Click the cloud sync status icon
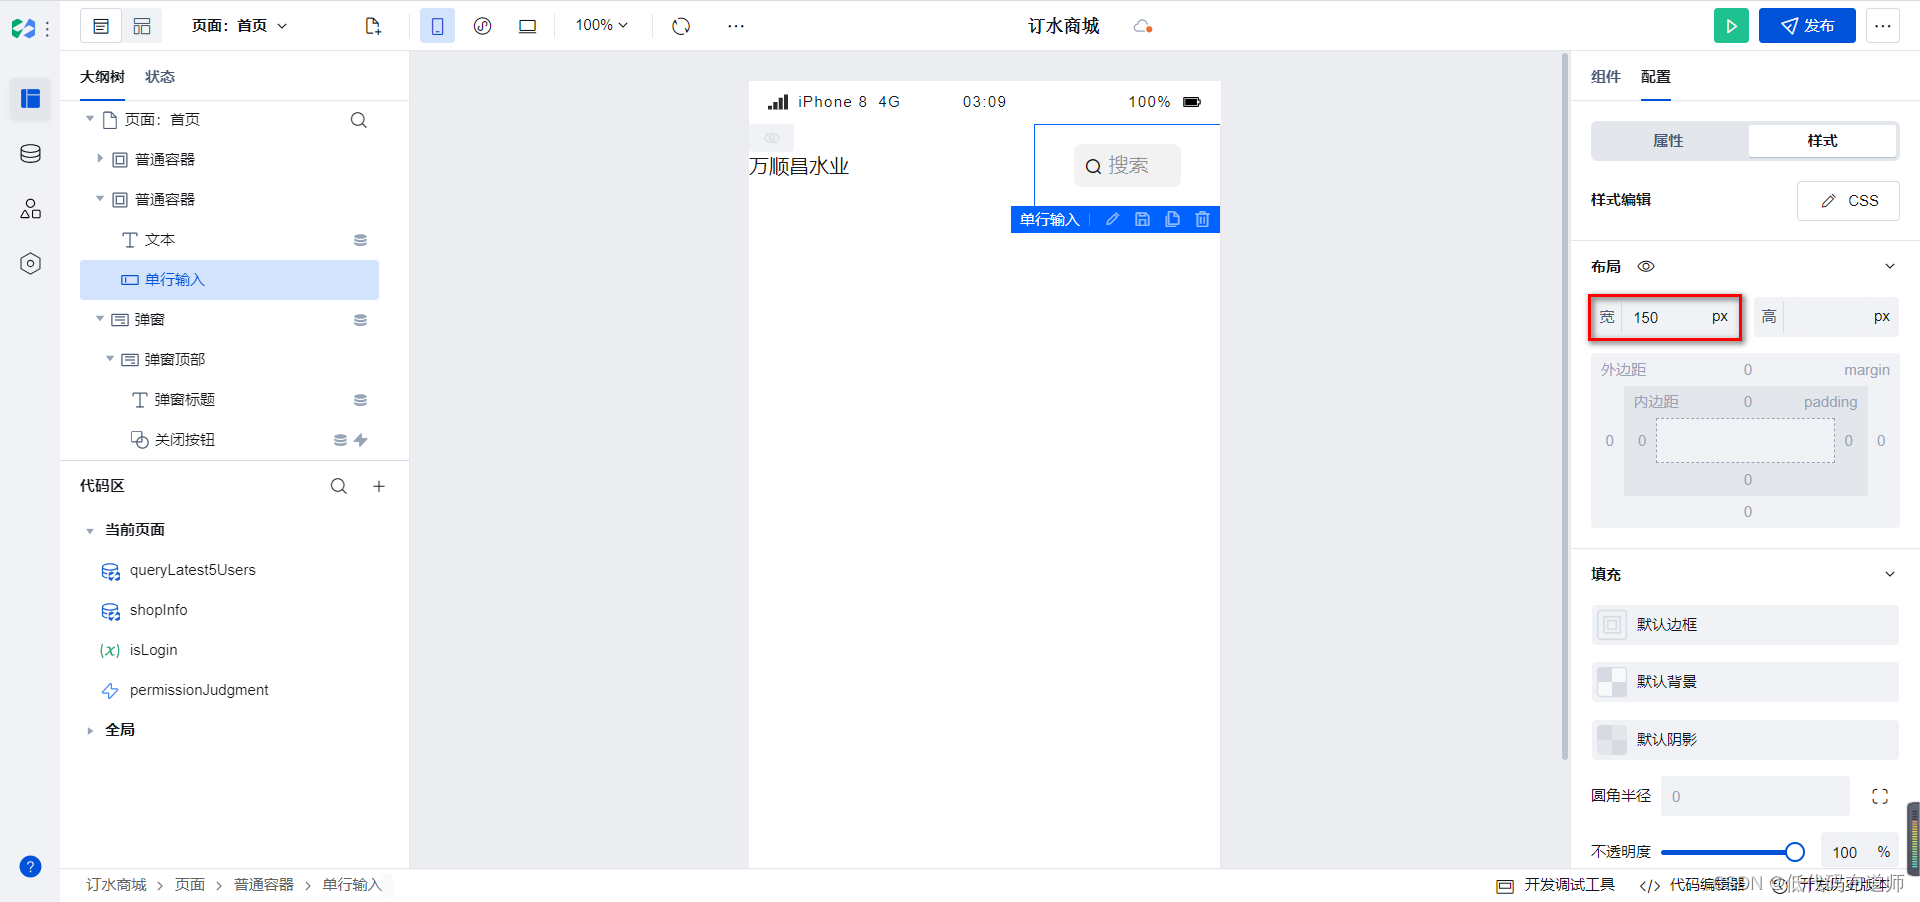Image resolution: width=1920 pixels, height=902 pixels. [x=1143, y=26]
